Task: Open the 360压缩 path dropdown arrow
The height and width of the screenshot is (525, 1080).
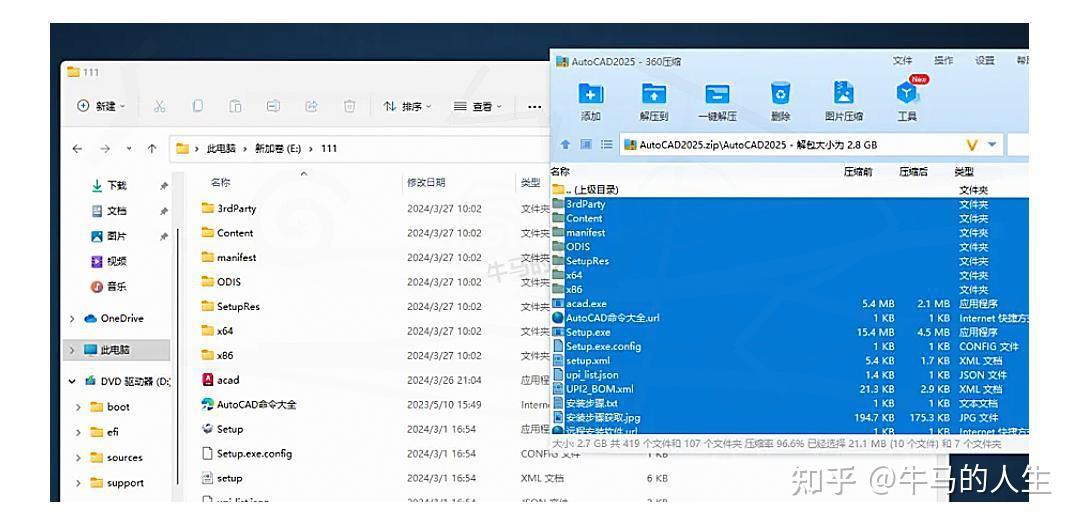Action: [992, 145]
